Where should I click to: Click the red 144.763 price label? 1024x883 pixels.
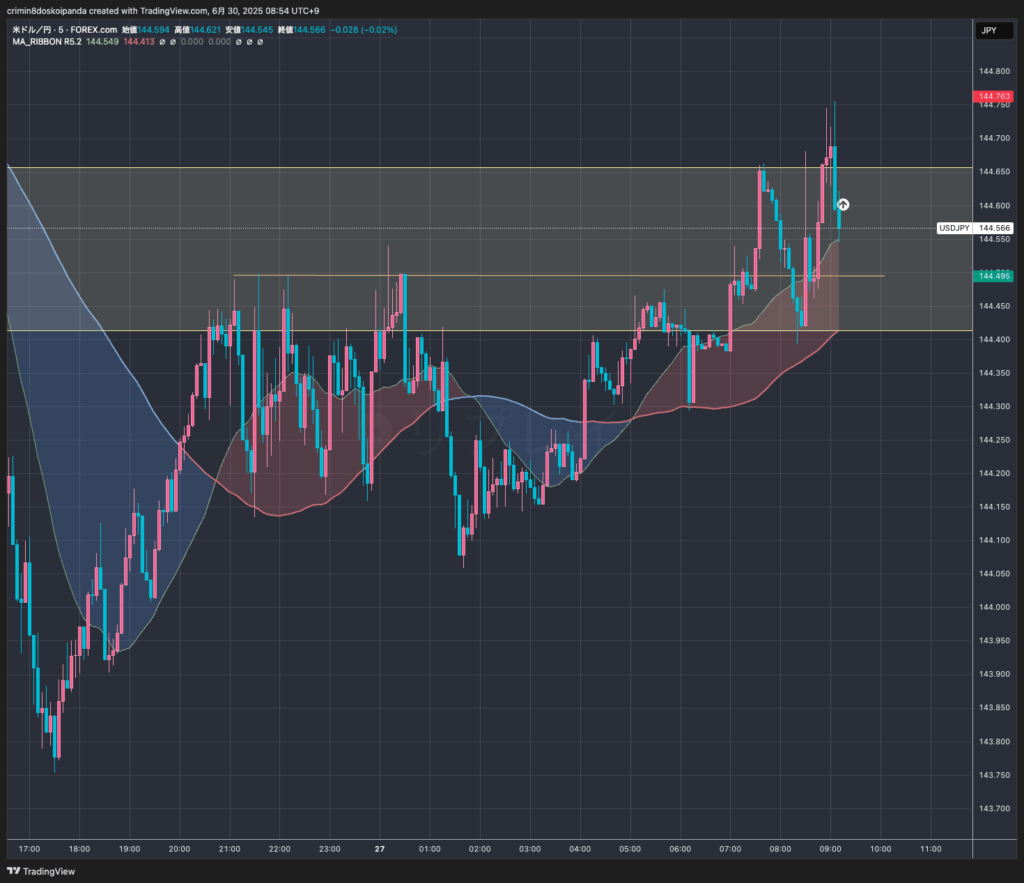pyautogui.click(x=993, y=96)
